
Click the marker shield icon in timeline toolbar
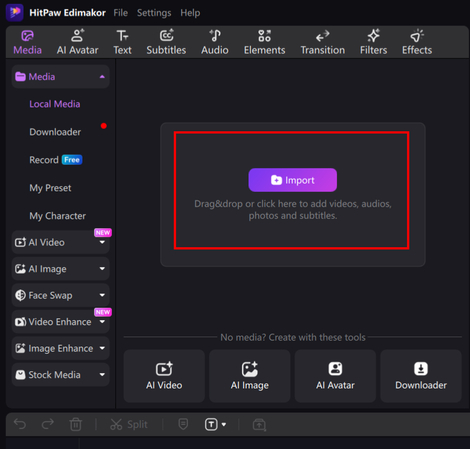[183, 424]
